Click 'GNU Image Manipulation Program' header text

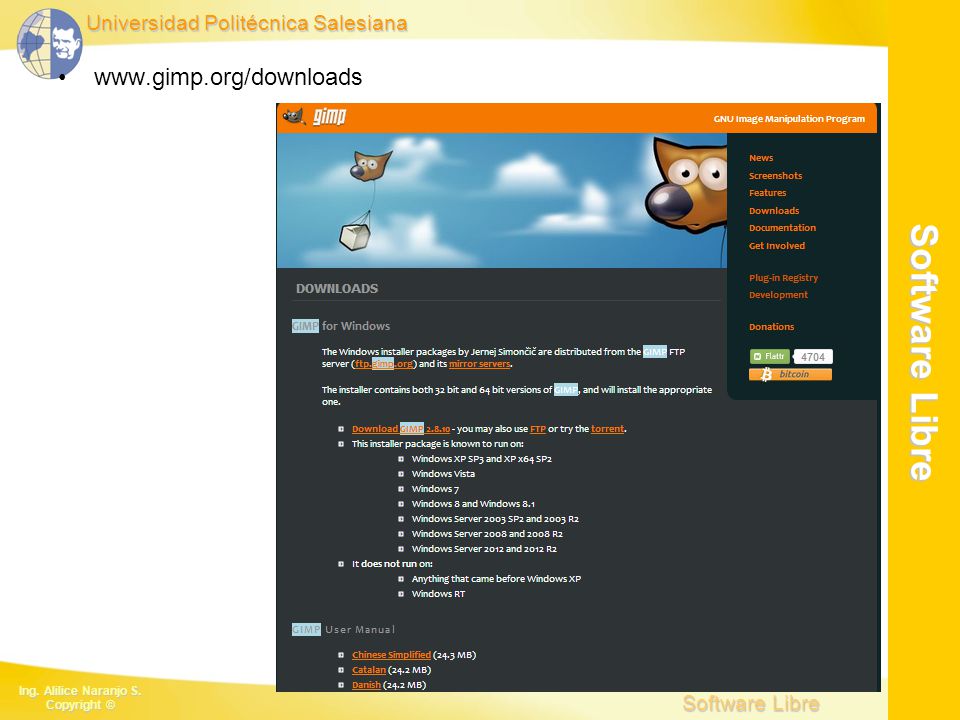pos(789,119)
